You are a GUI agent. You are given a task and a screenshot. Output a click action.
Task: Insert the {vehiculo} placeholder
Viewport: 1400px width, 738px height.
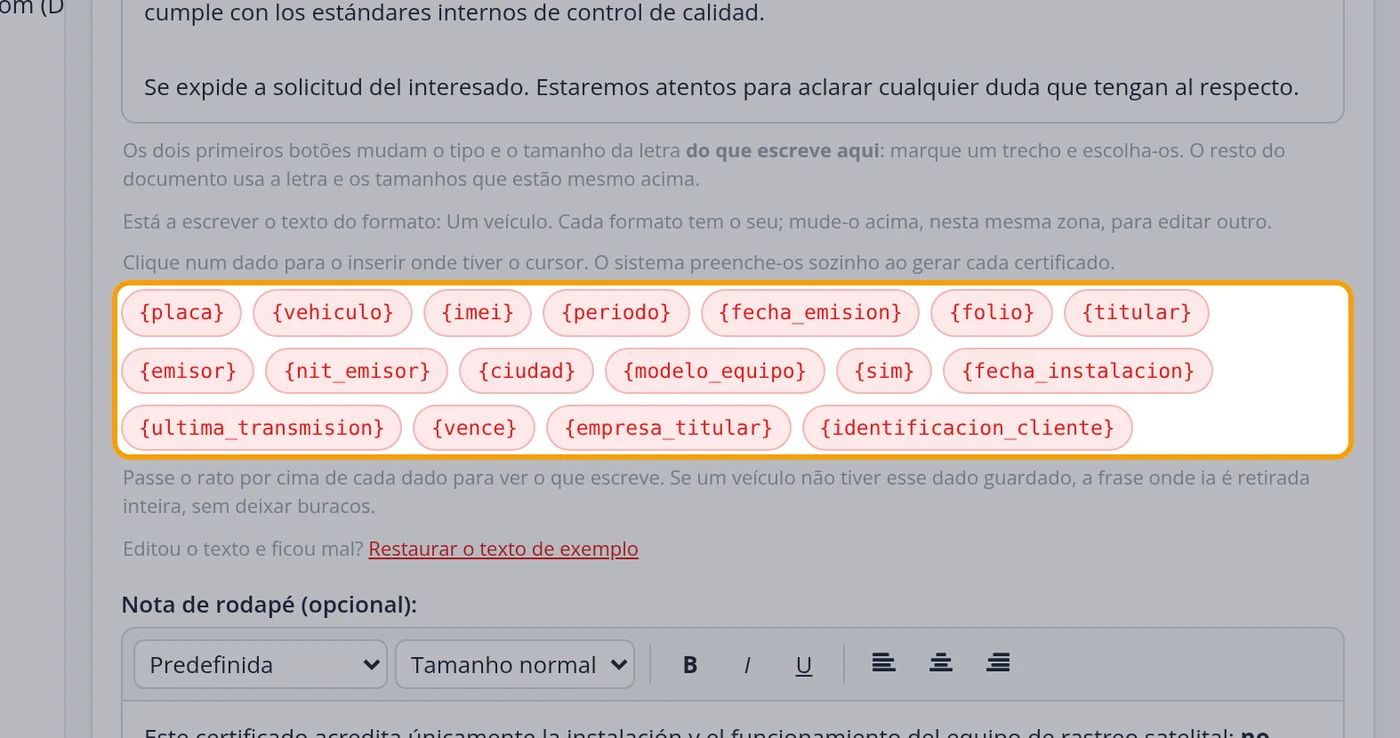tap(332, 313)
